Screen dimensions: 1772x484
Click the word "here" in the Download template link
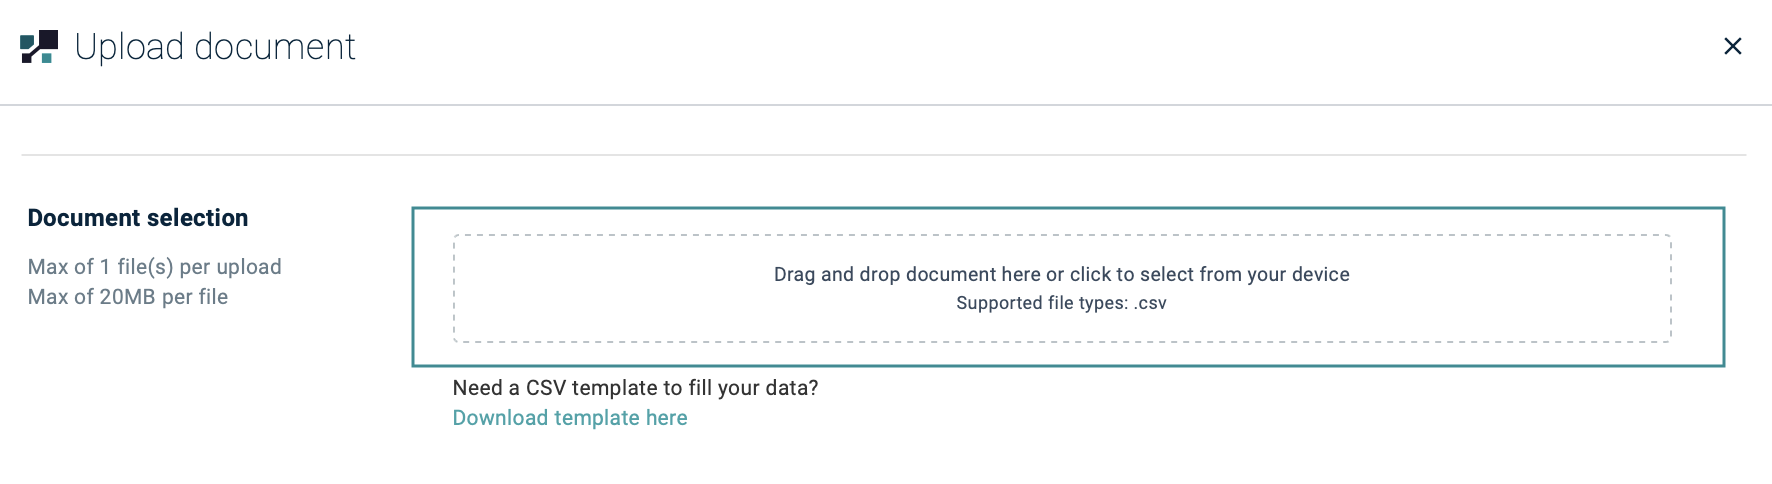(x=667, y=418)
